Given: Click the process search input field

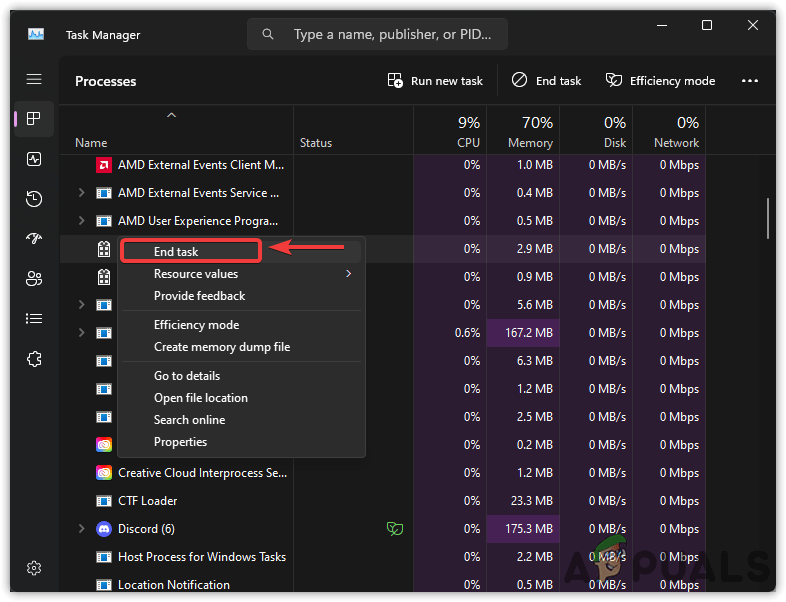Looking at the screenshot, I should tap(377, 34).
